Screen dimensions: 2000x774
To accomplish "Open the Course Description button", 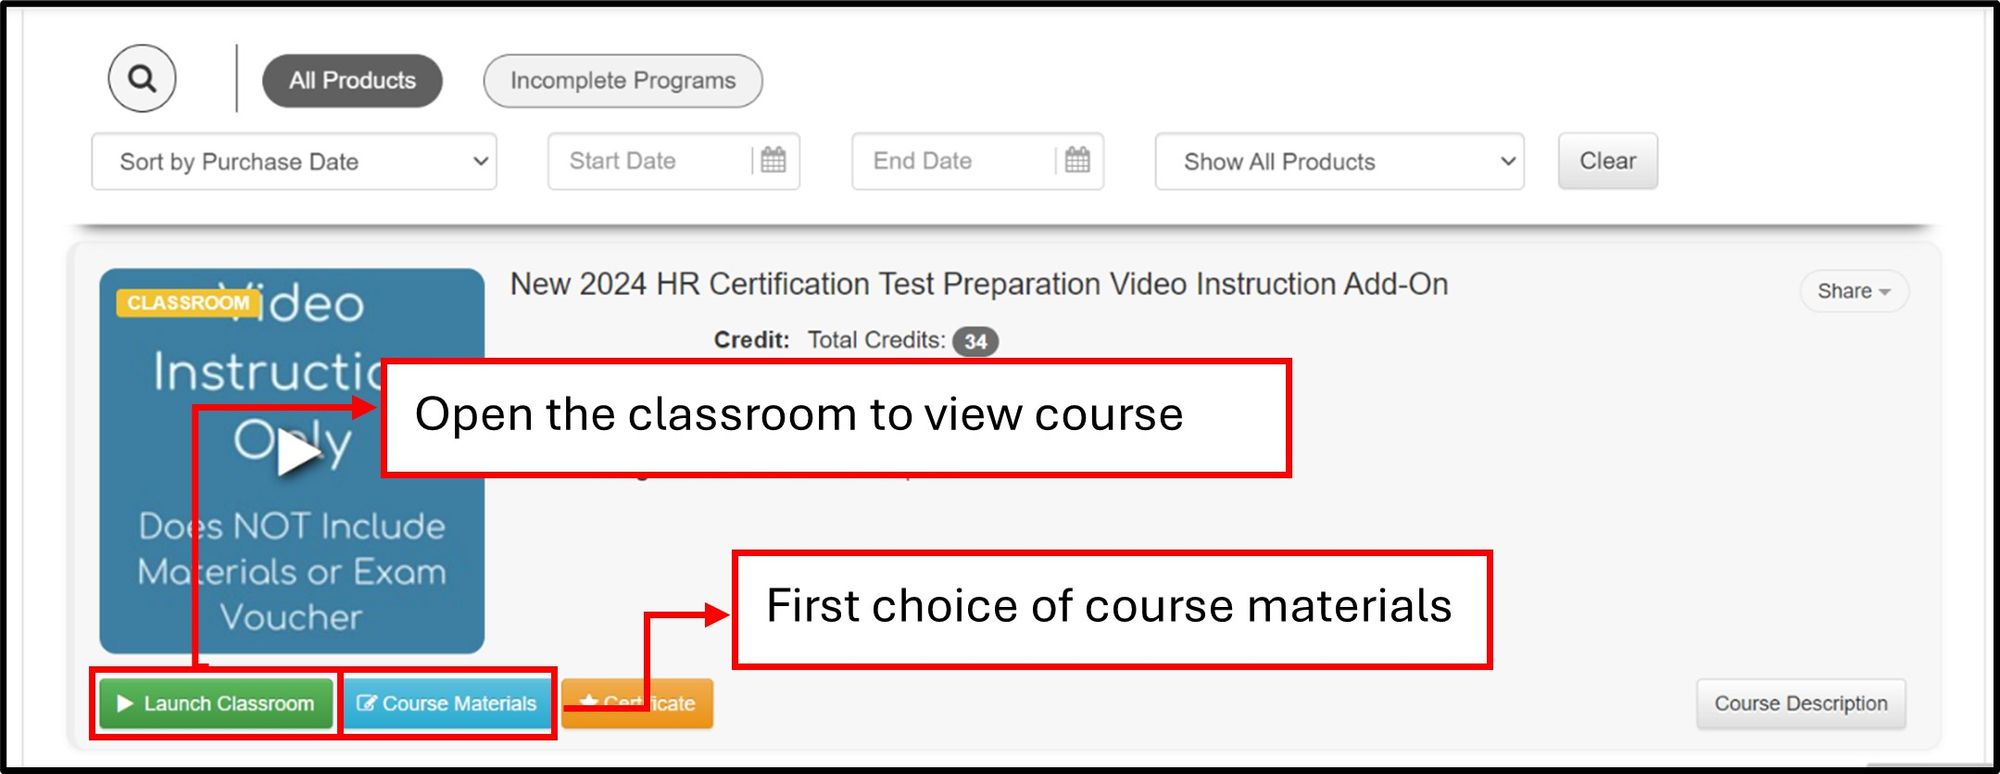I will tap(1800, 704).
